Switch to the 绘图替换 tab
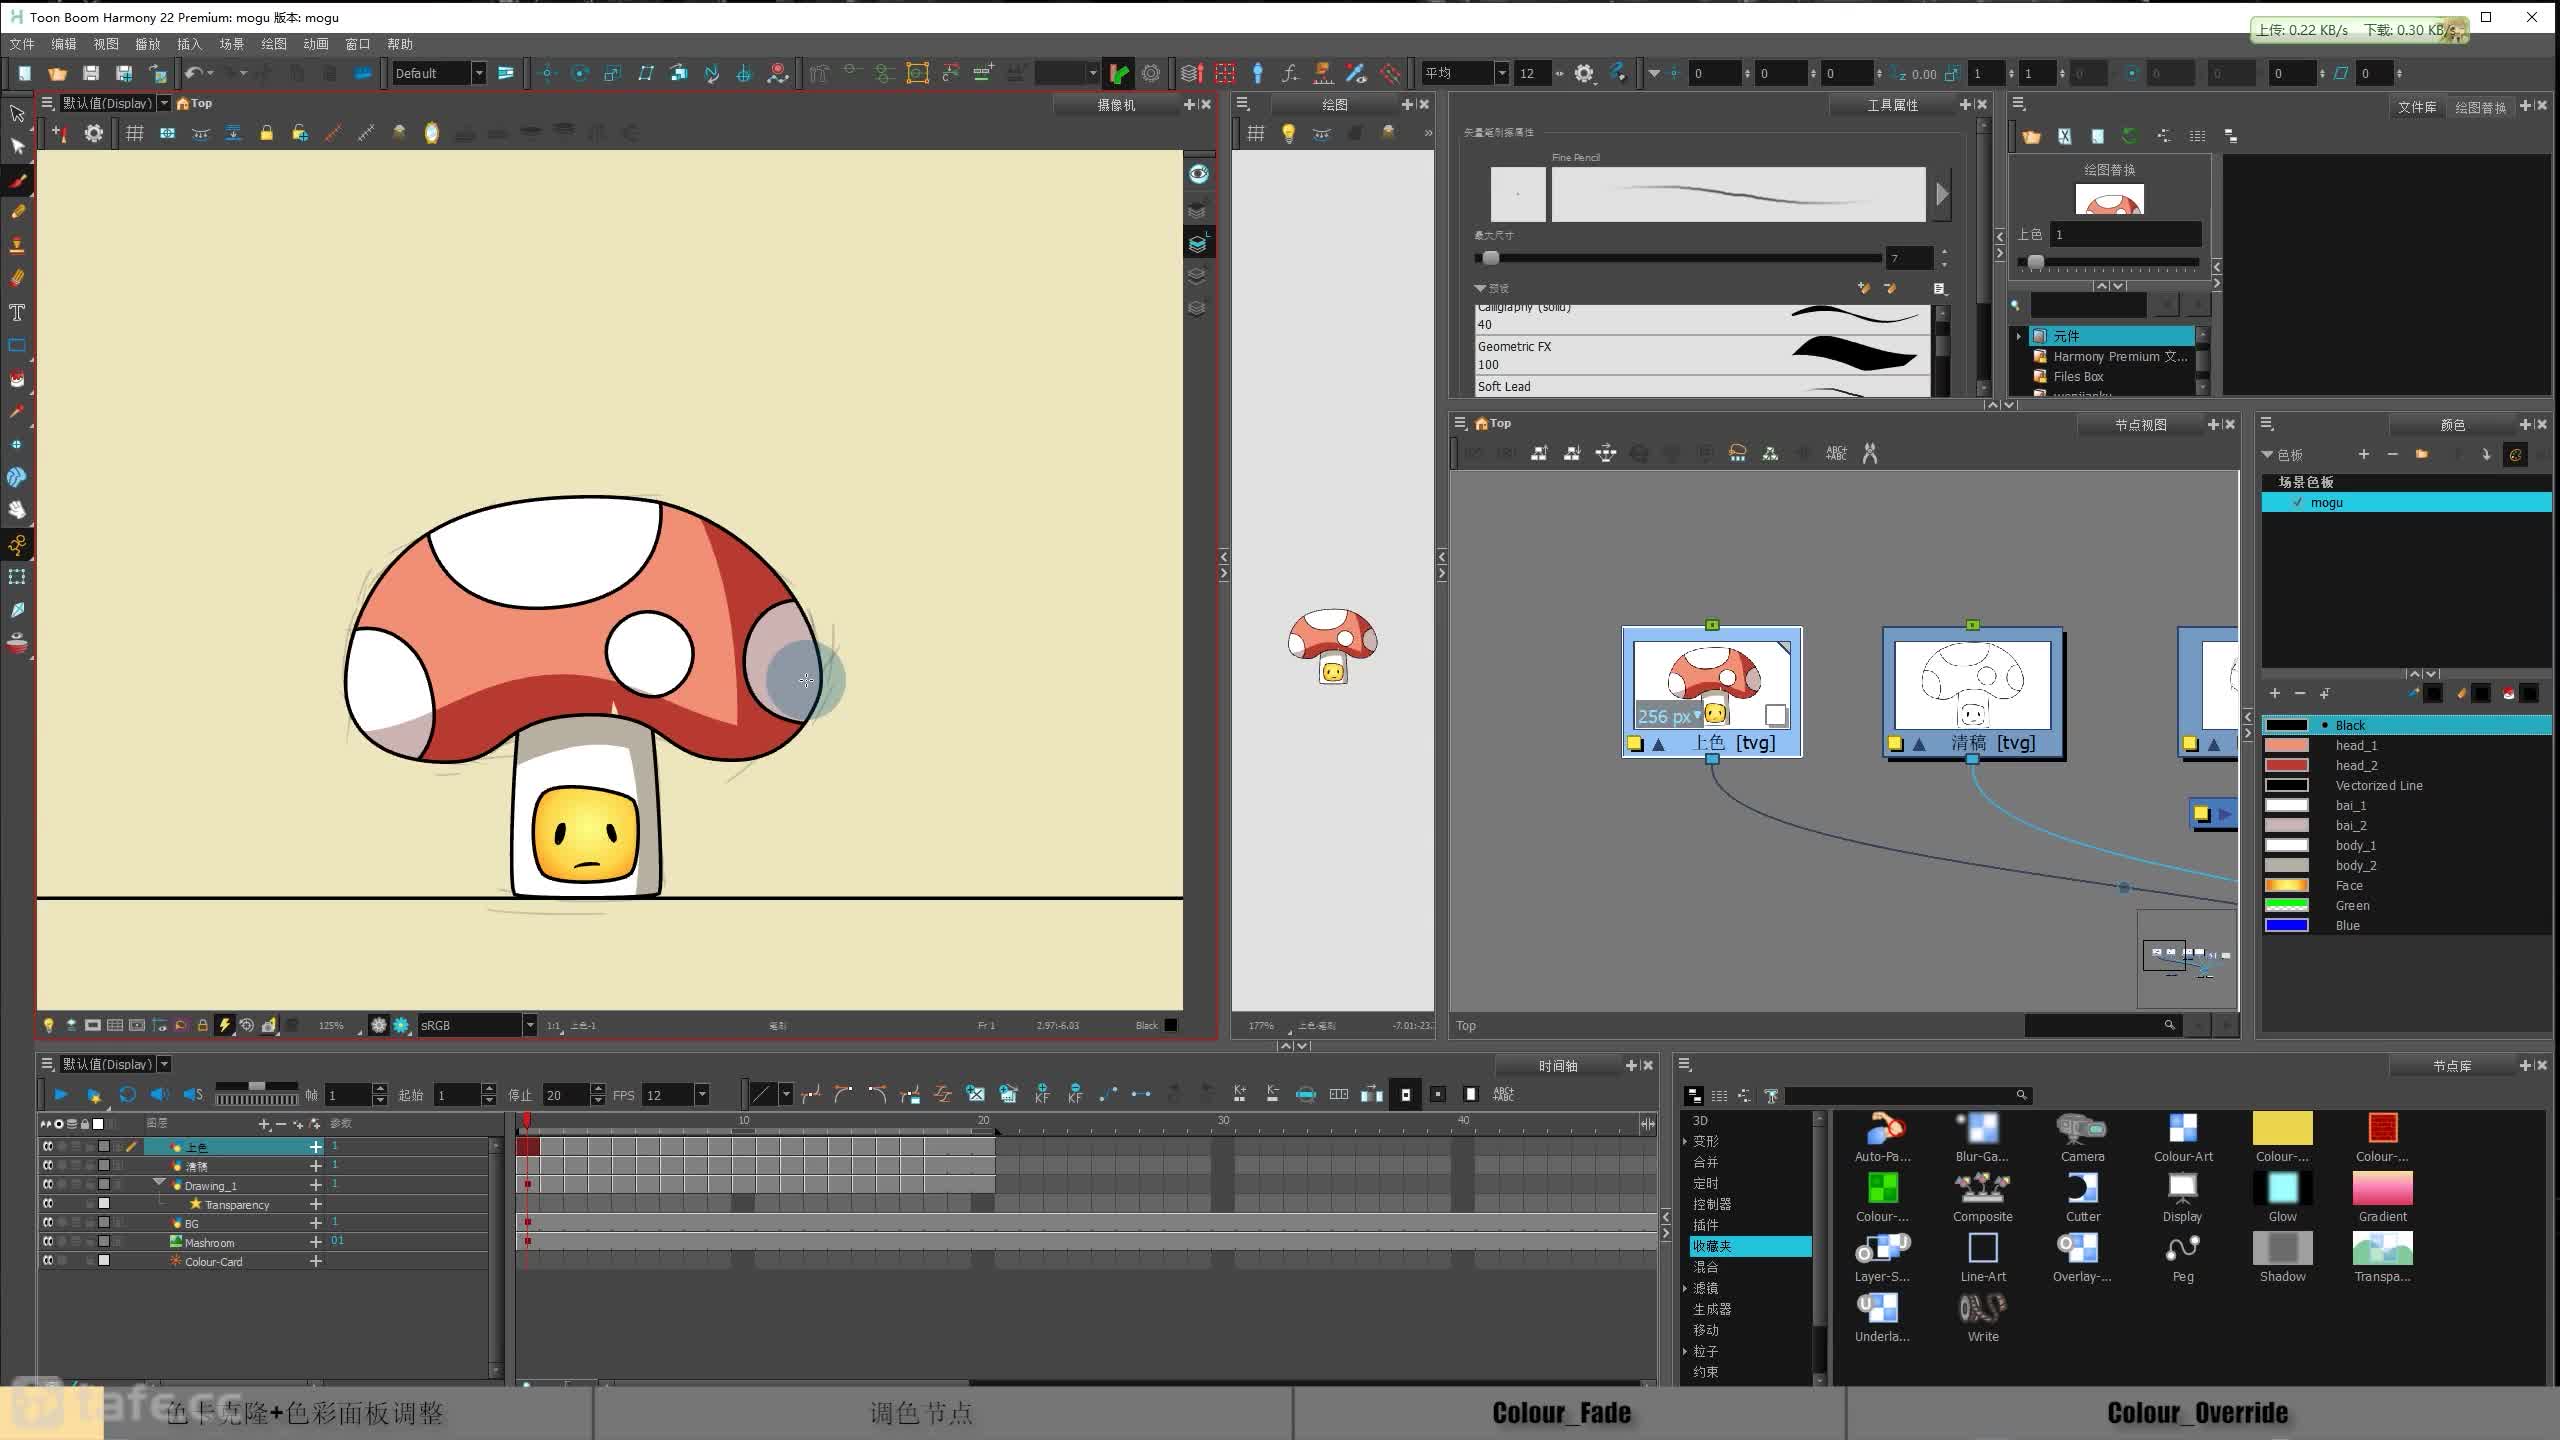 pos(2480,107)
